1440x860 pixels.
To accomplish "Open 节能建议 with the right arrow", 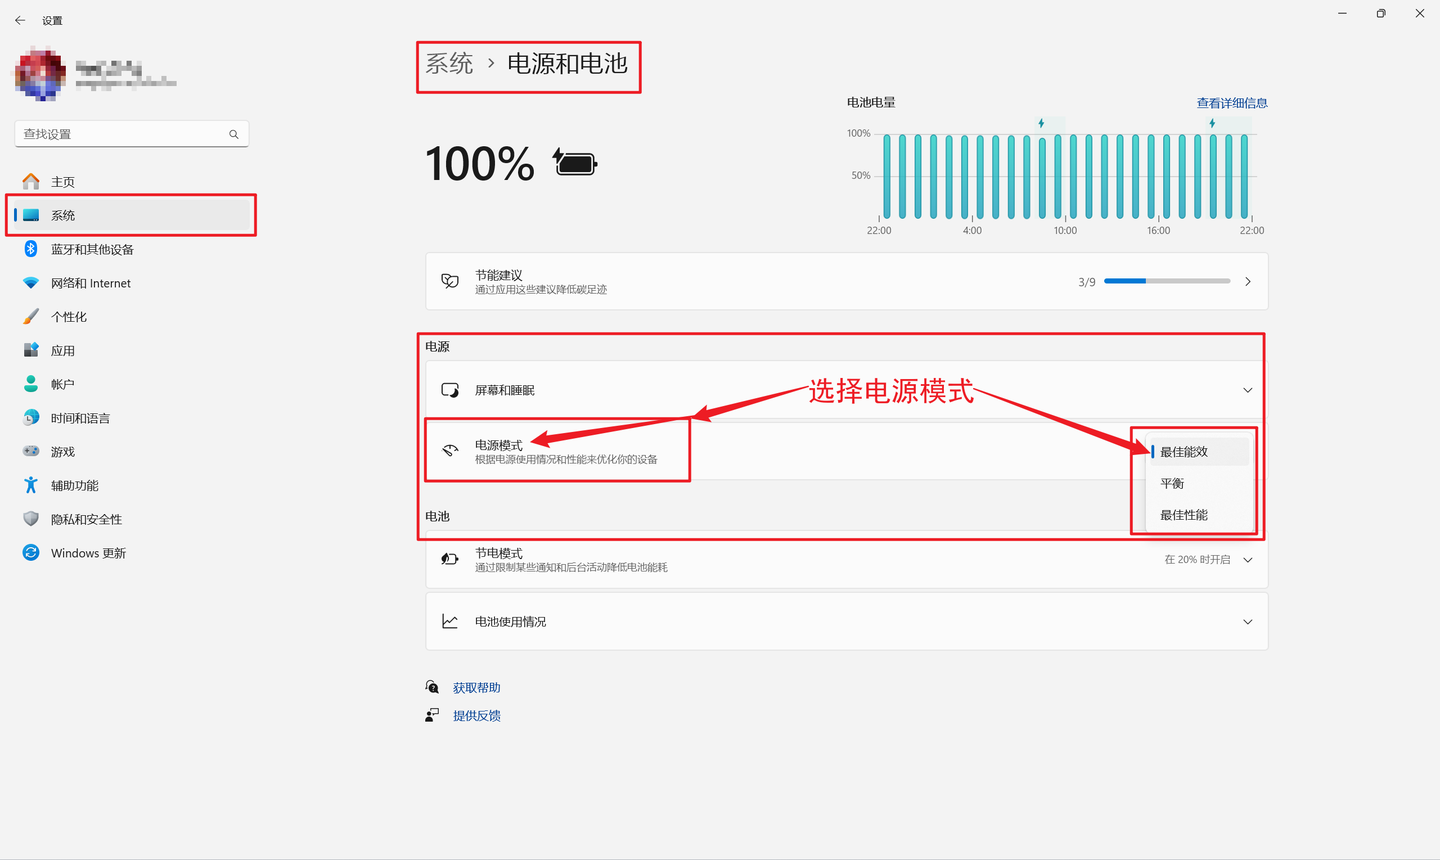I will coord(1248,282).
